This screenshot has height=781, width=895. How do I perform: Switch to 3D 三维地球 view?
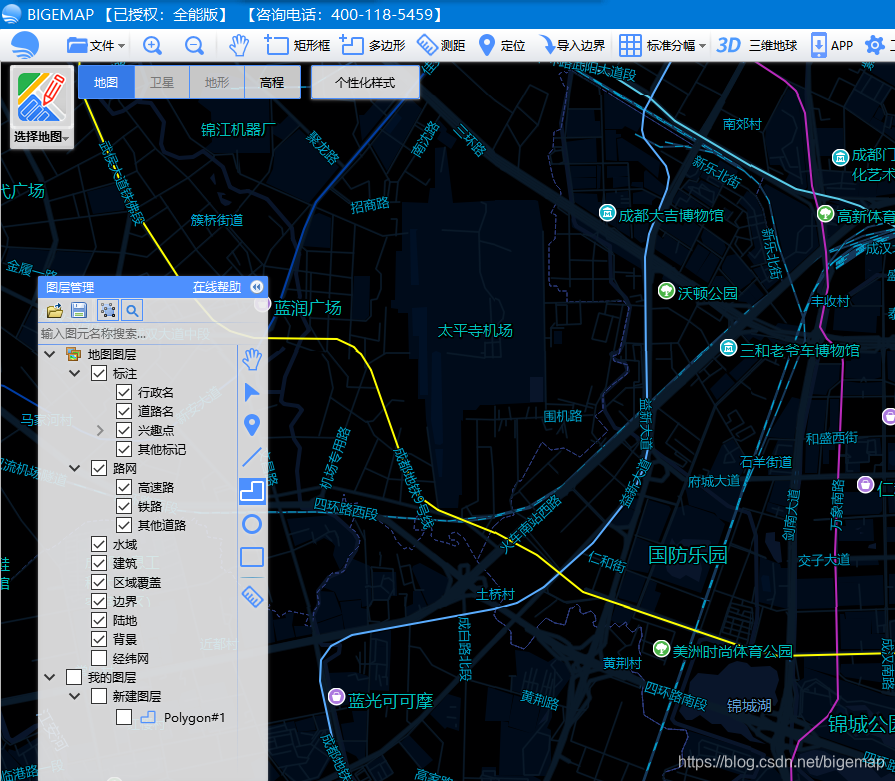point(756,45)
